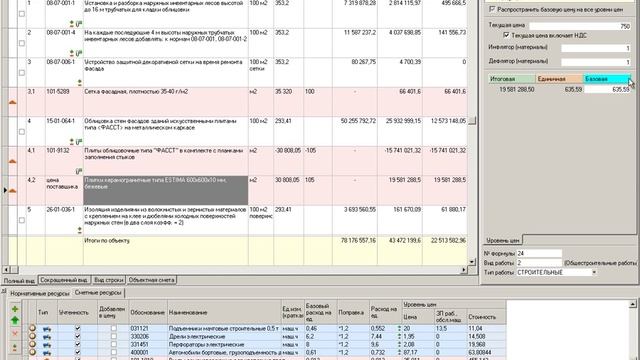Click the orange material marker in row 3,1
Image resolution: width=640 pixels, height=360 pixels.
(13, 102)
